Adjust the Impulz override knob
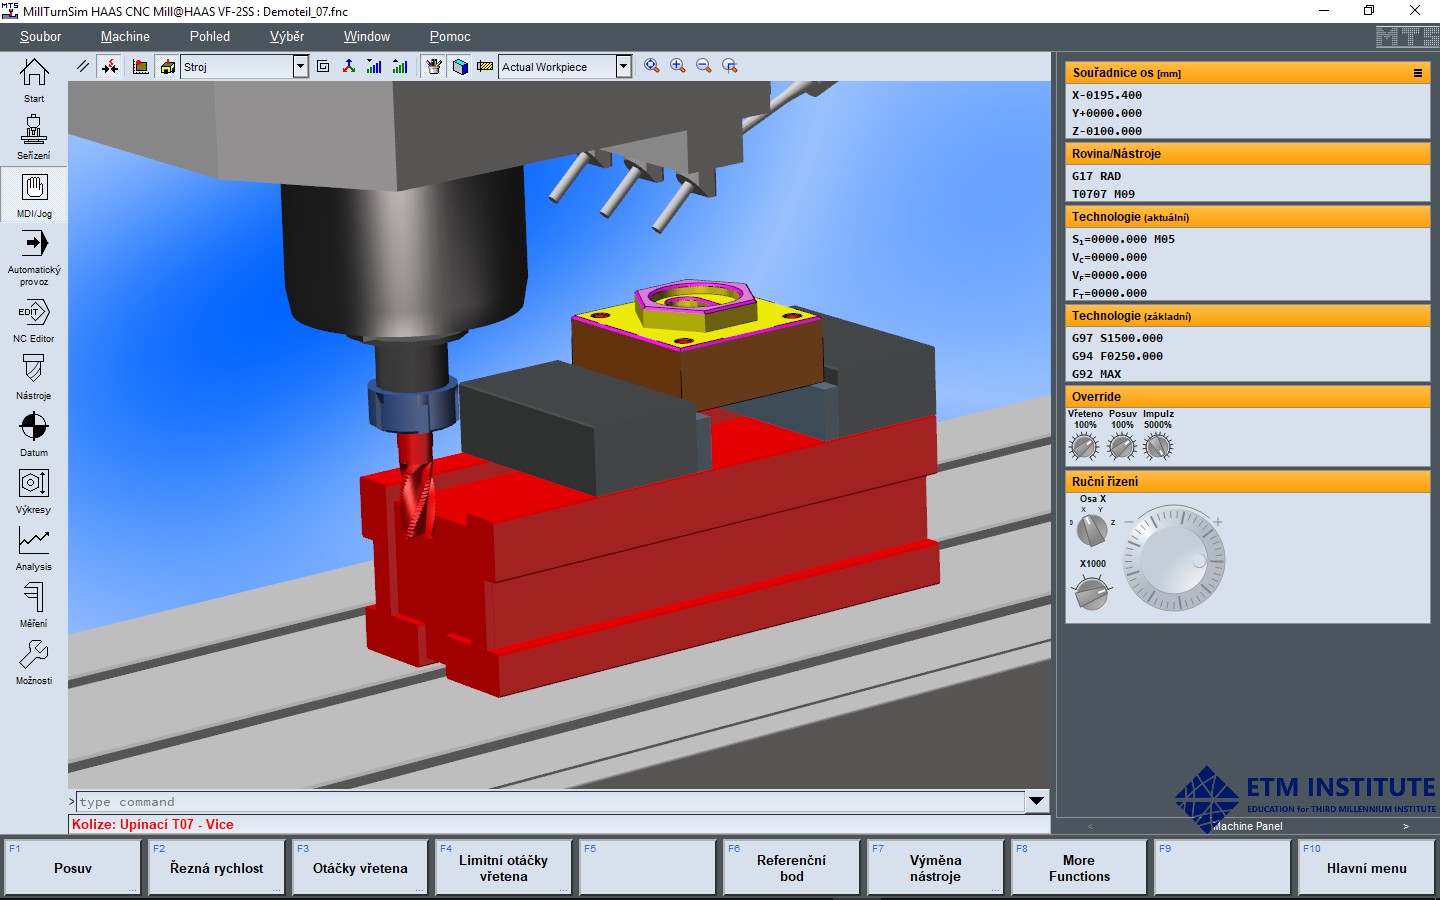Image resolution: width=1440 pixels, height=900 pixels. click(1158, 446)
